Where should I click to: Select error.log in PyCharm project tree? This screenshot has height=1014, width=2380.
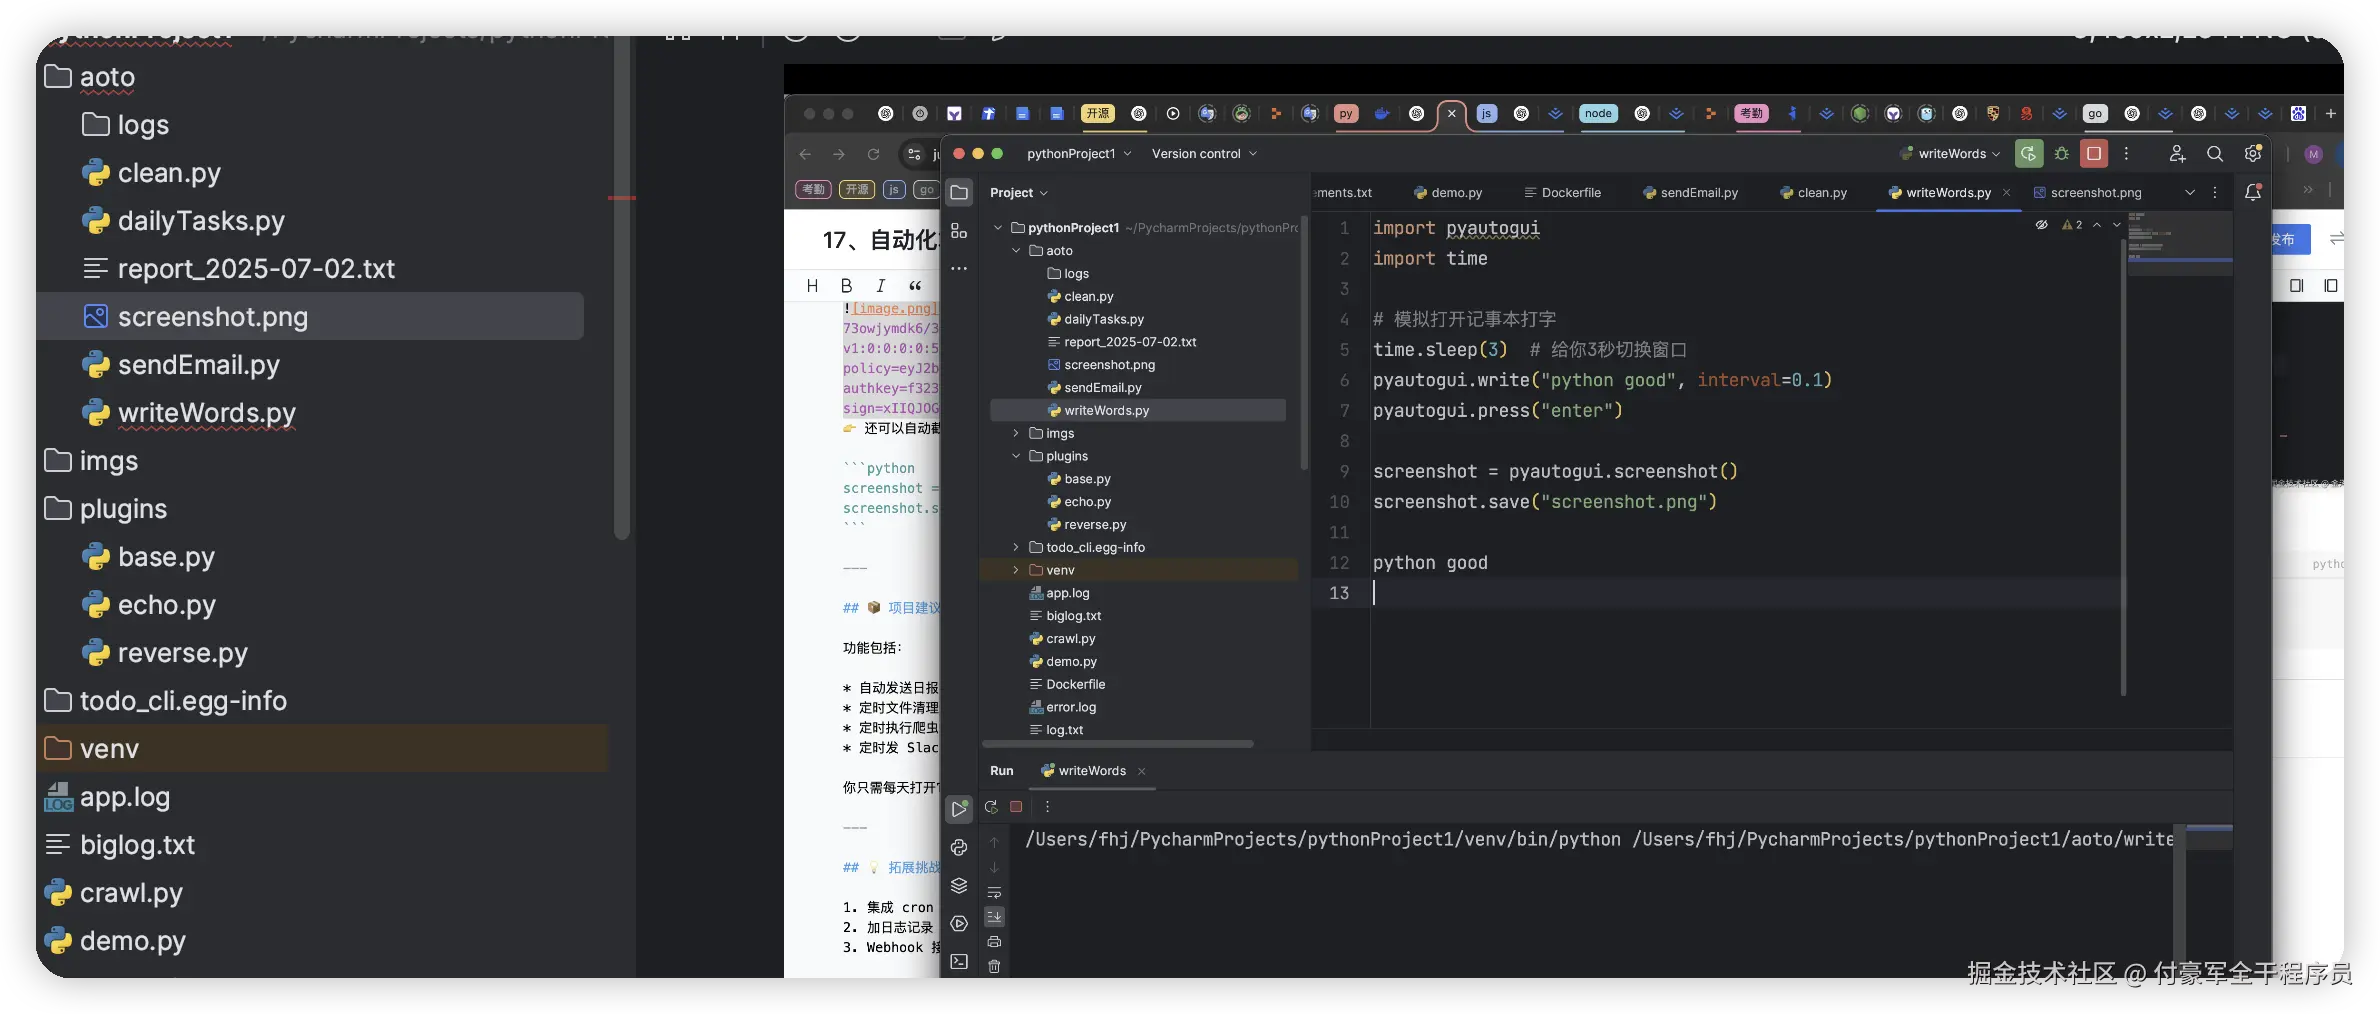1071,707
